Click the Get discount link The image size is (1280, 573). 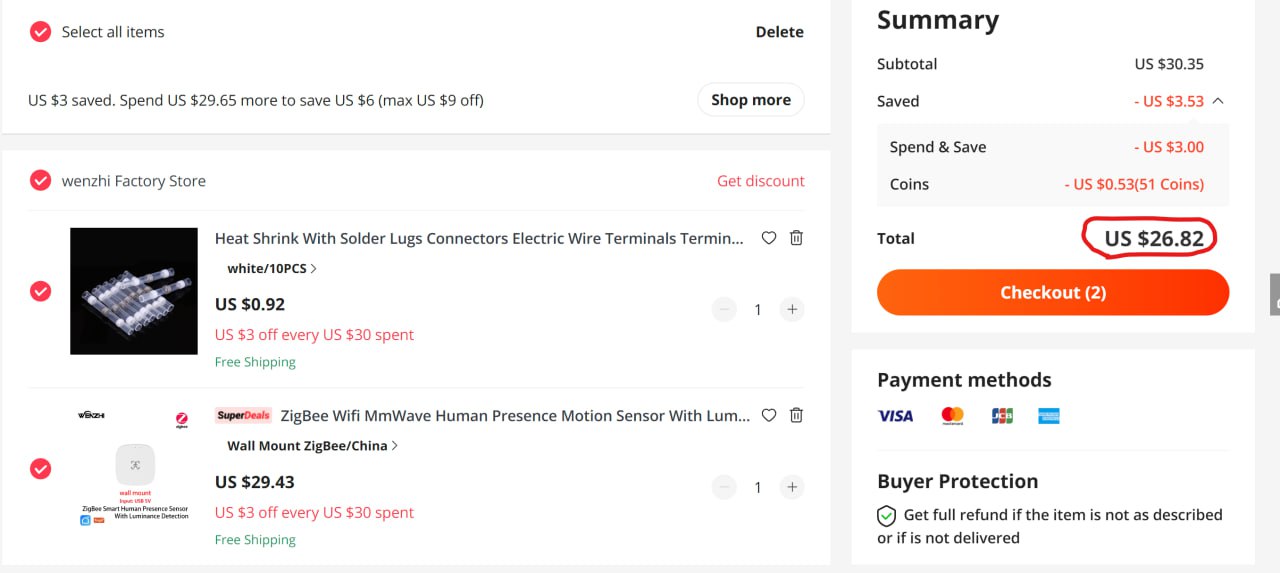tap(761, 181)
